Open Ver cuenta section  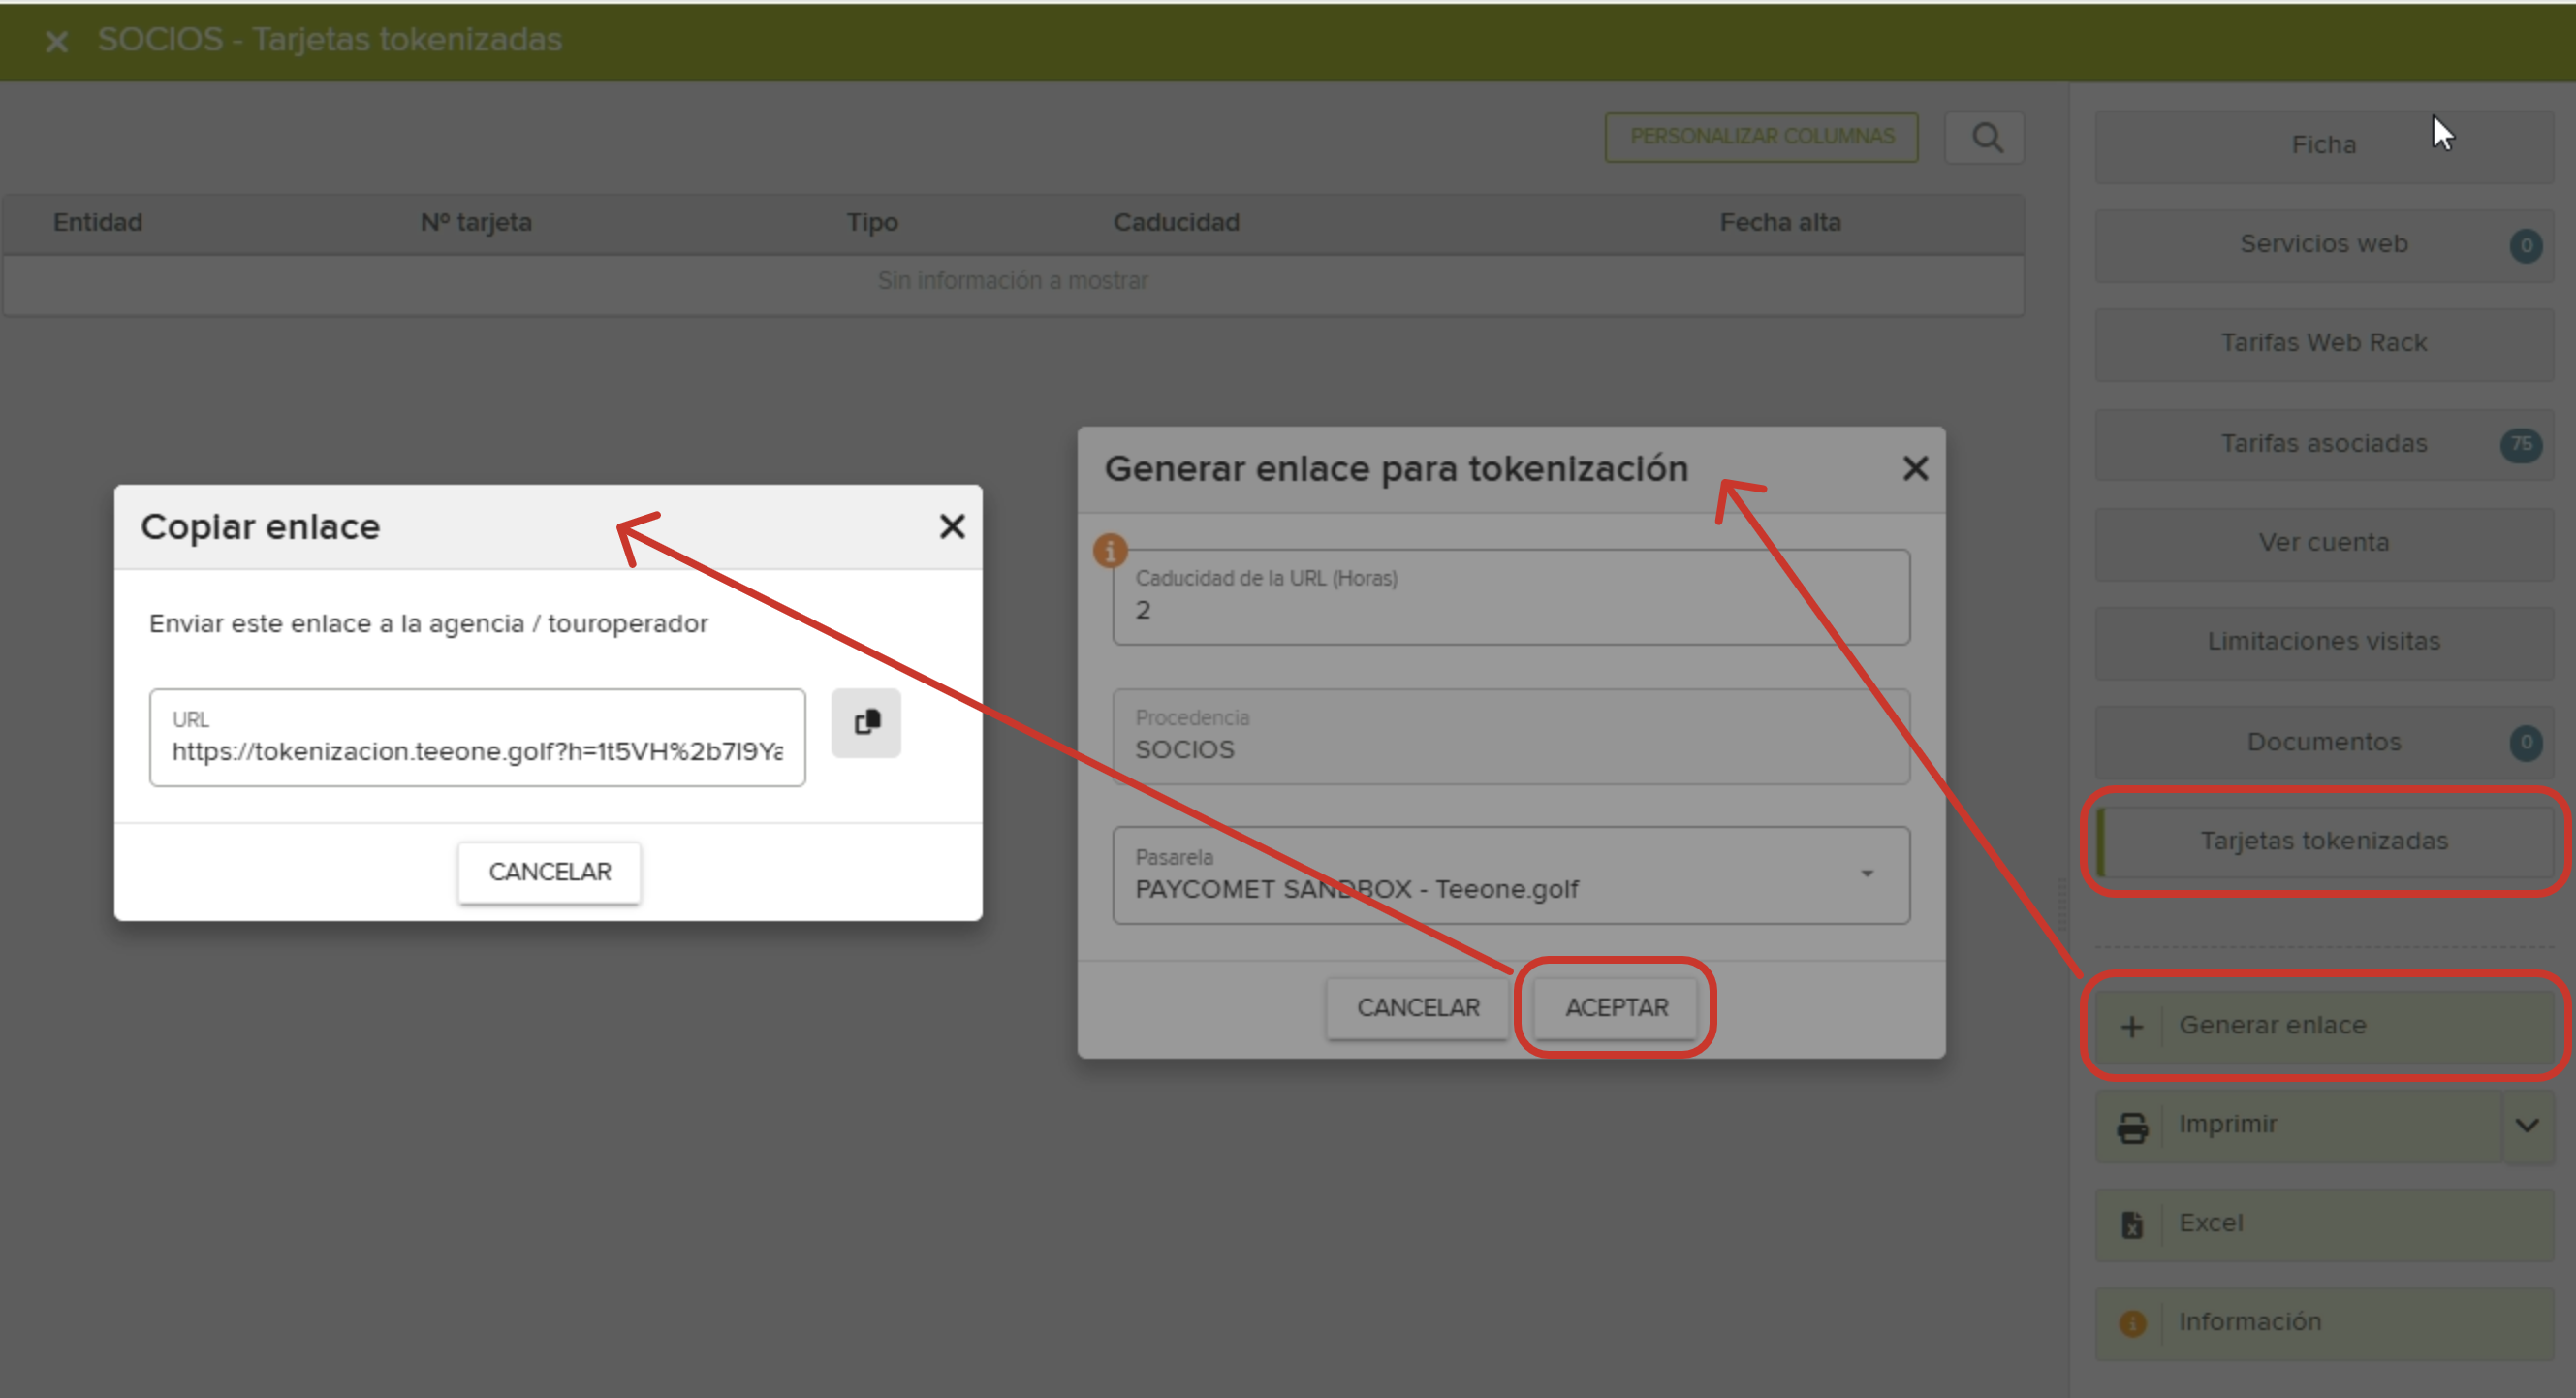coord(2323,543)
